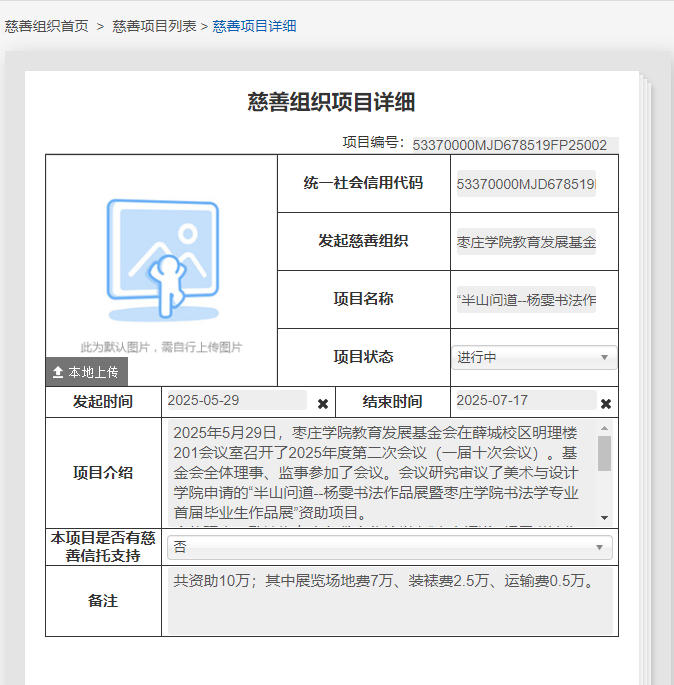Viewport: 674px width, 685px height.
Task: Click the 统一社会信用代码 input field
Action: tap(526, 184)
